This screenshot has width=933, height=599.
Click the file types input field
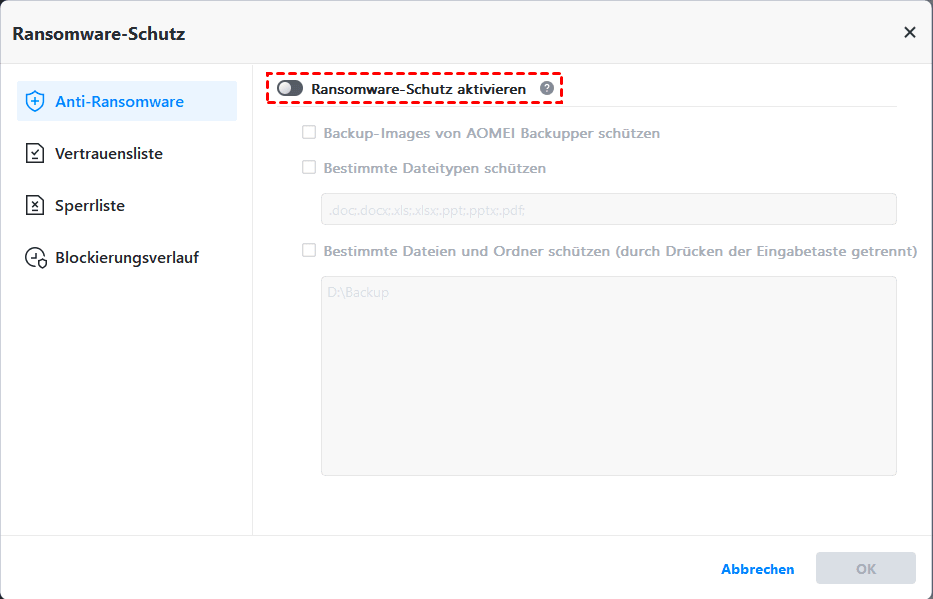tap(608, 209)
